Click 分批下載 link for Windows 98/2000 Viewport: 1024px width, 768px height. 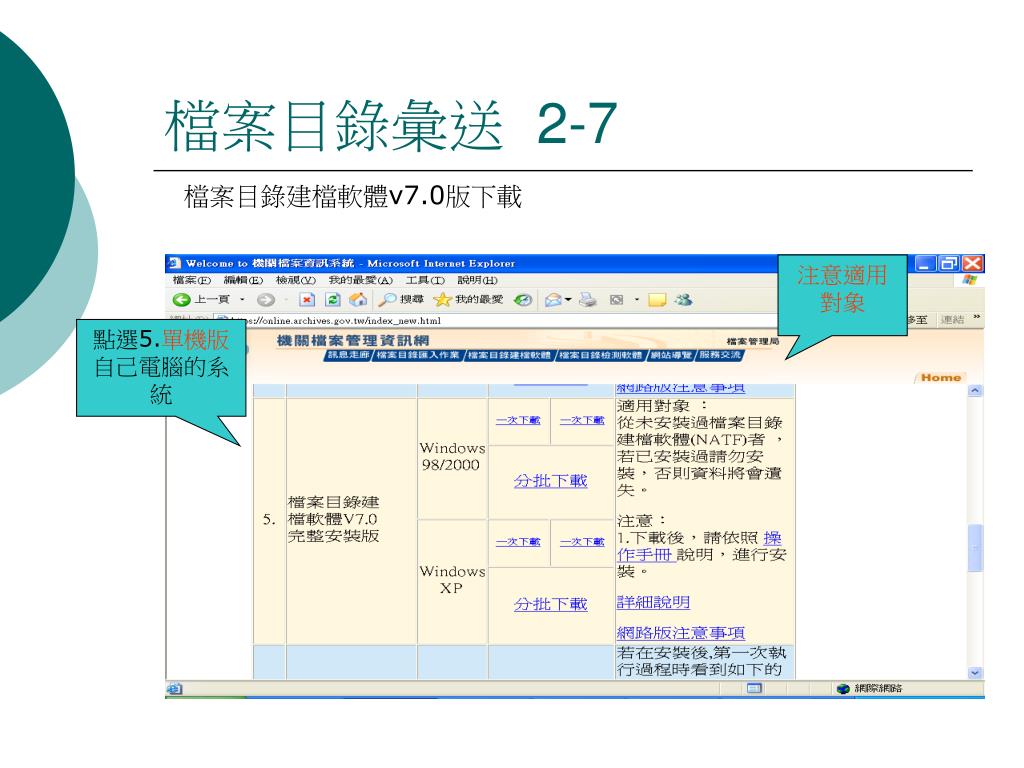[x=551, y=481]
